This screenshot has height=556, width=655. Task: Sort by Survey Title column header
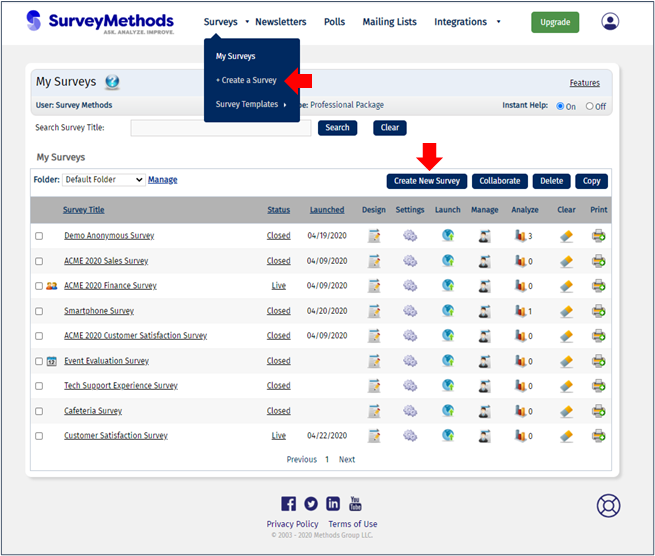pyautogui.click(x=84, y=210)
